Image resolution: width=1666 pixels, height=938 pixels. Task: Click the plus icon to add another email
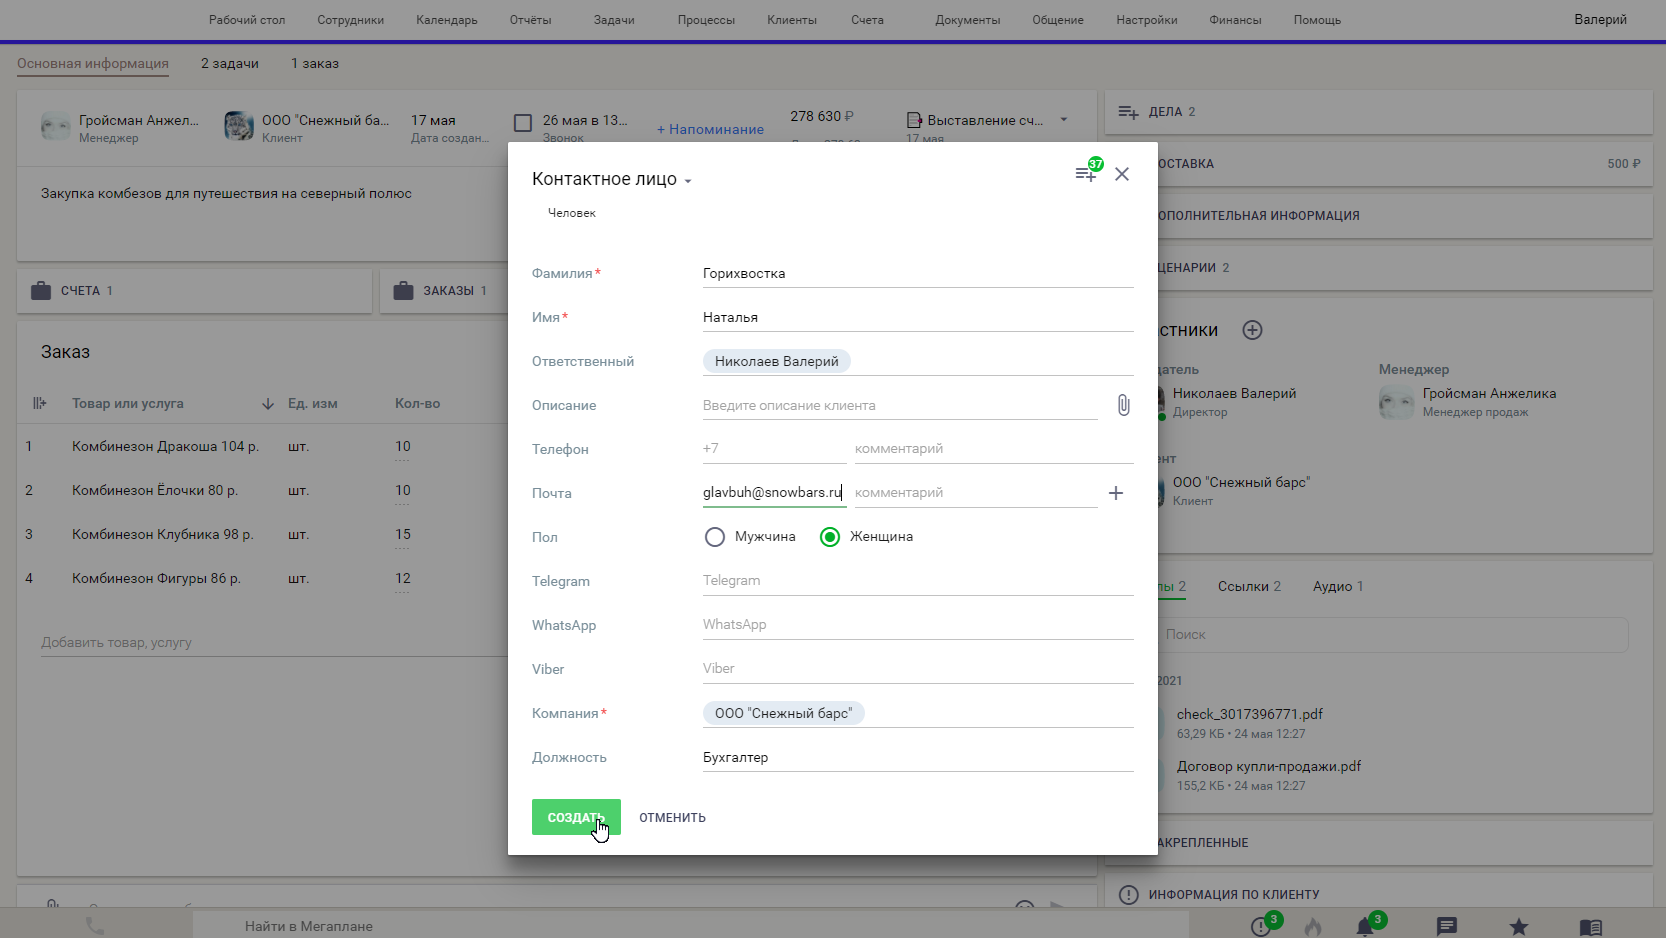[x=1116, y=493]
